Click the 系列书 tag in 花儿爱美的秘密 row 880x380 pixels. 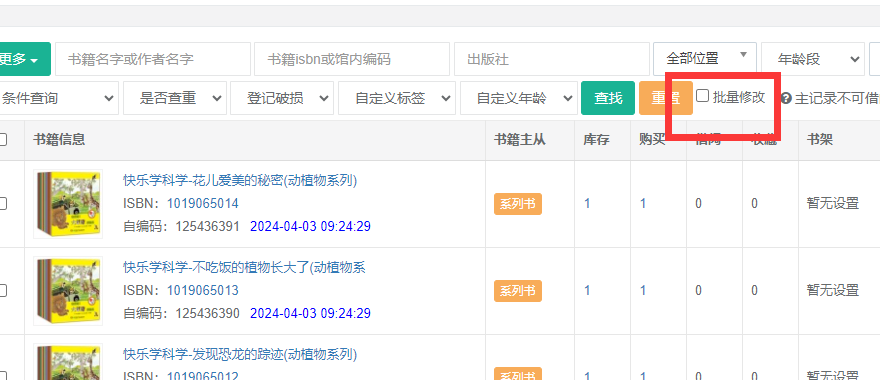[x=517, y=204]
